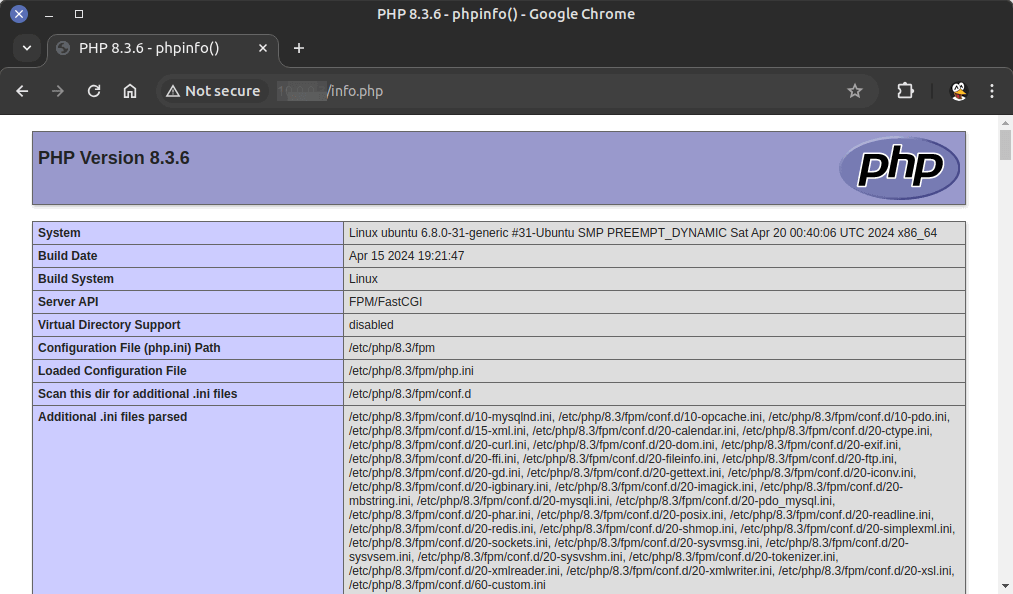The height and width of the screenshot is (594, 1013).
Task: Open site info via Not secure badge
Action: [x=212, y=90]
